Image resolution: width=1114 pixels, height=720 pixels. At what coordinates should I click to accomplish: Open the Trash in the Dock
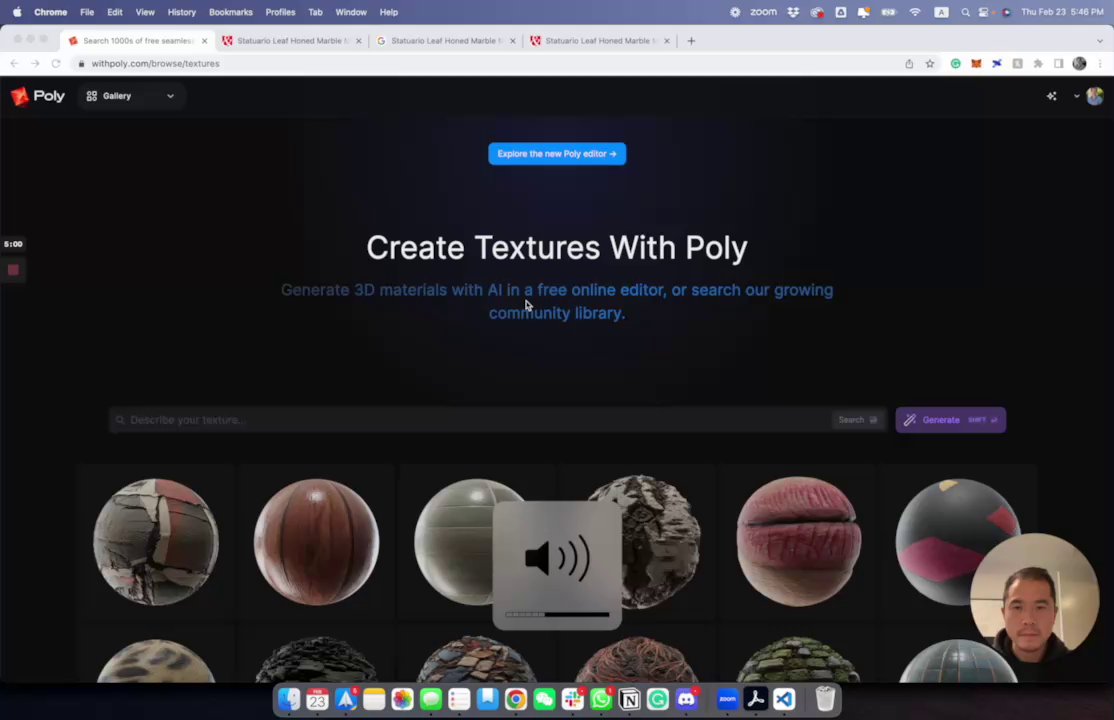pyautogui.click(x=825, y=699)
